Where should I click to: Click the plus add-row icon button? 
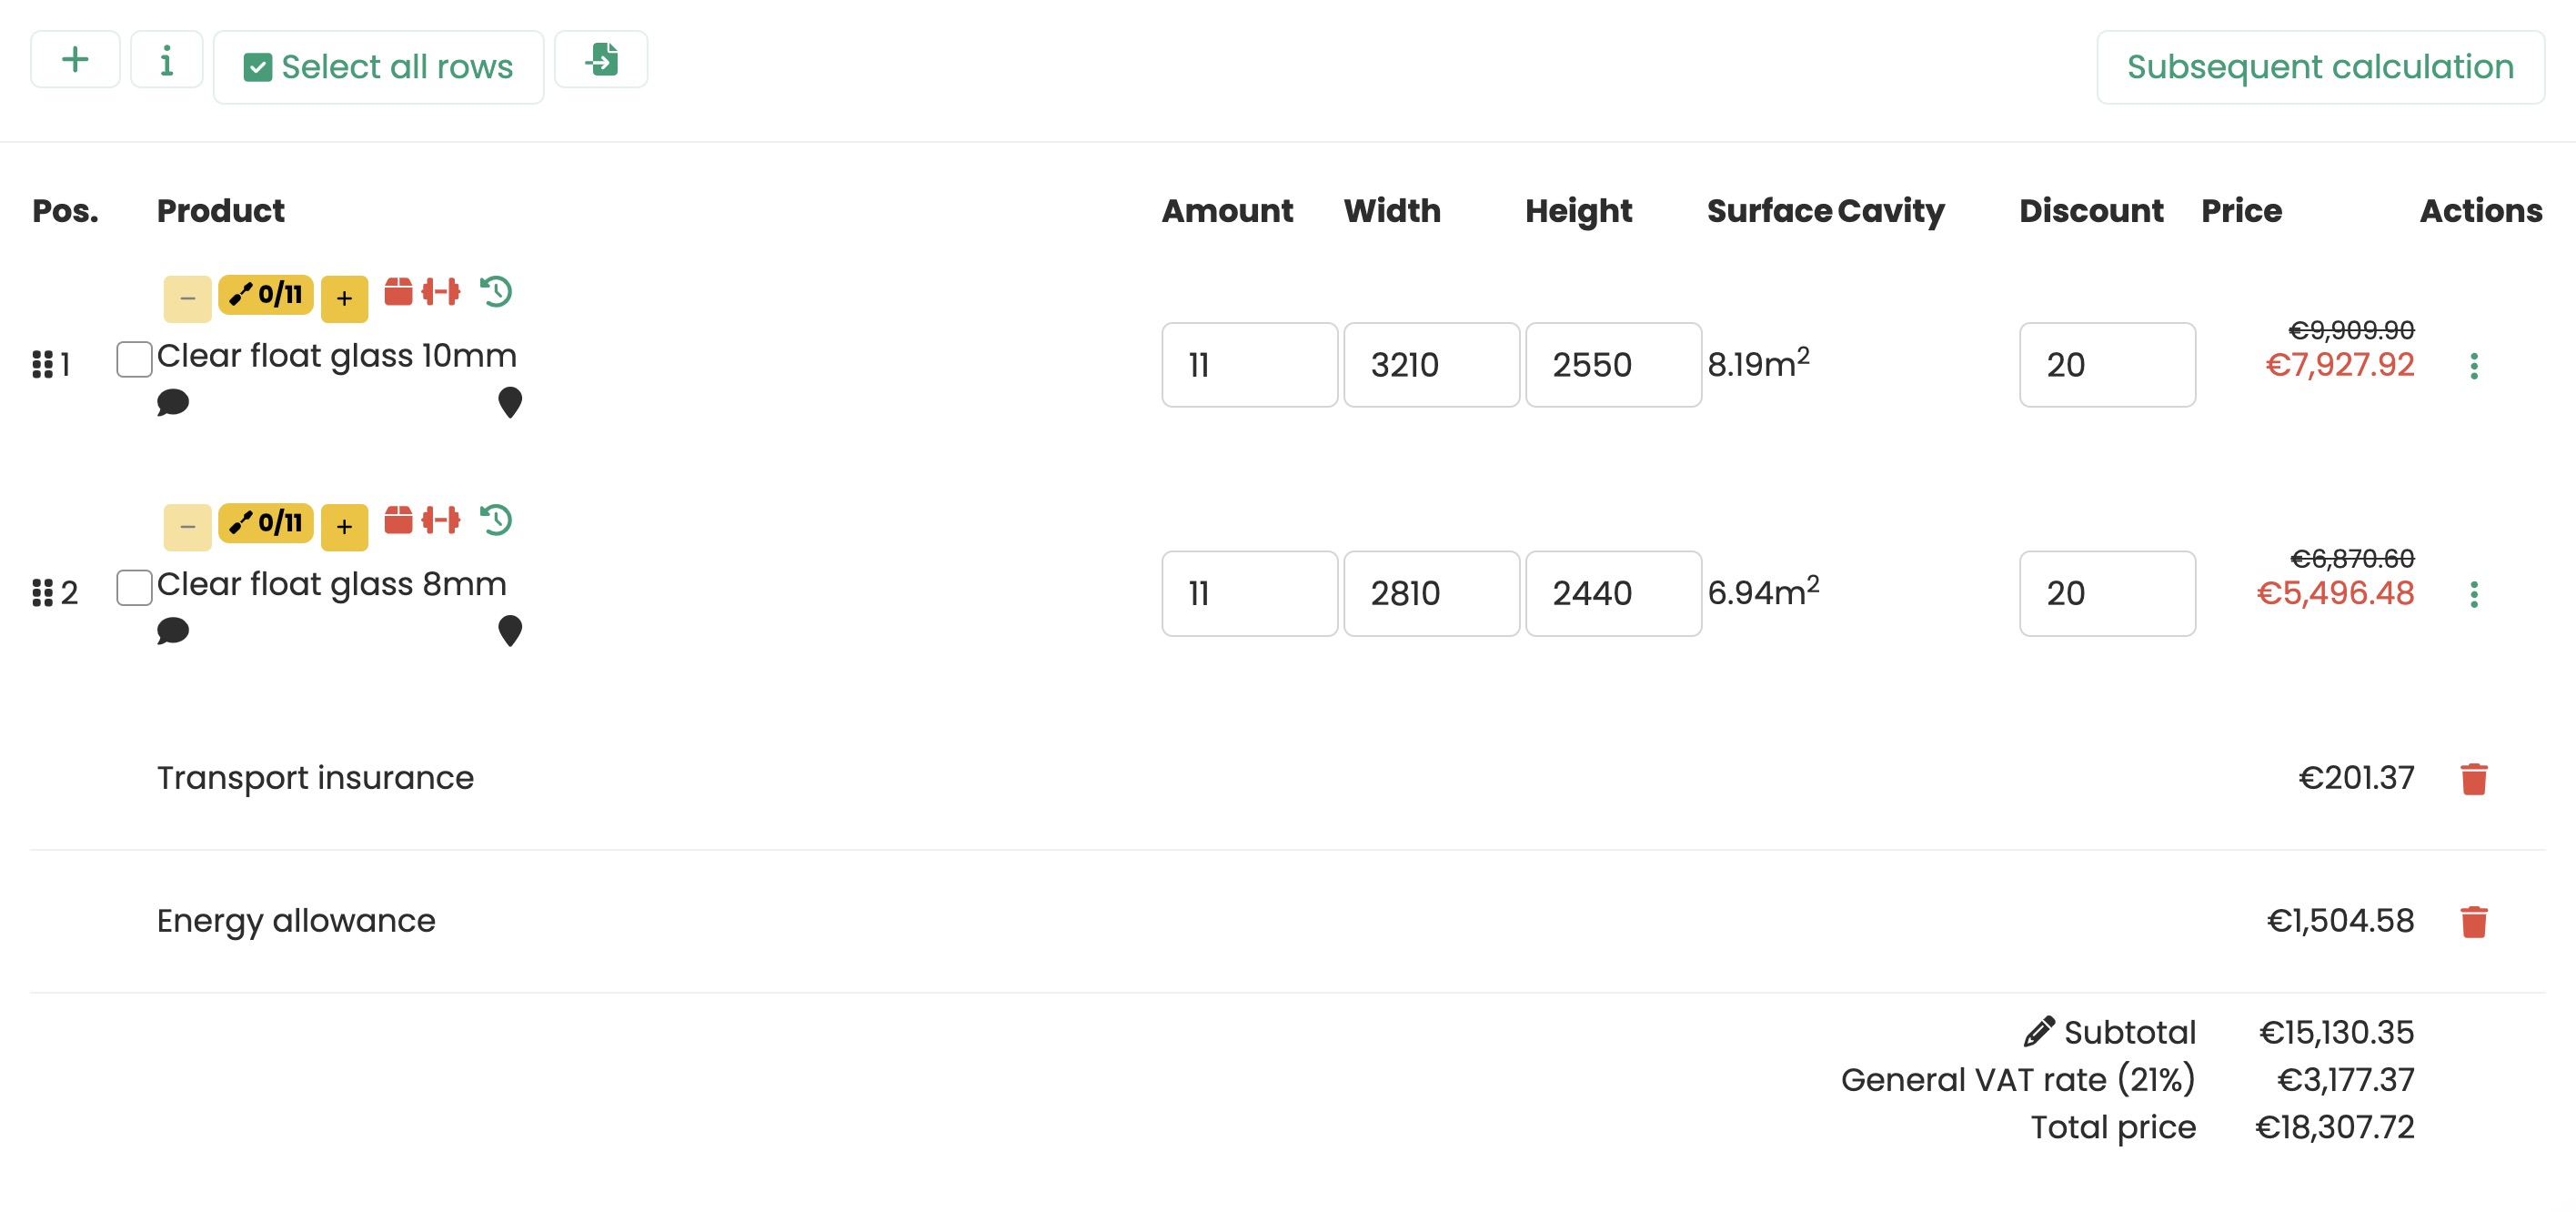[x=75, y=60]
